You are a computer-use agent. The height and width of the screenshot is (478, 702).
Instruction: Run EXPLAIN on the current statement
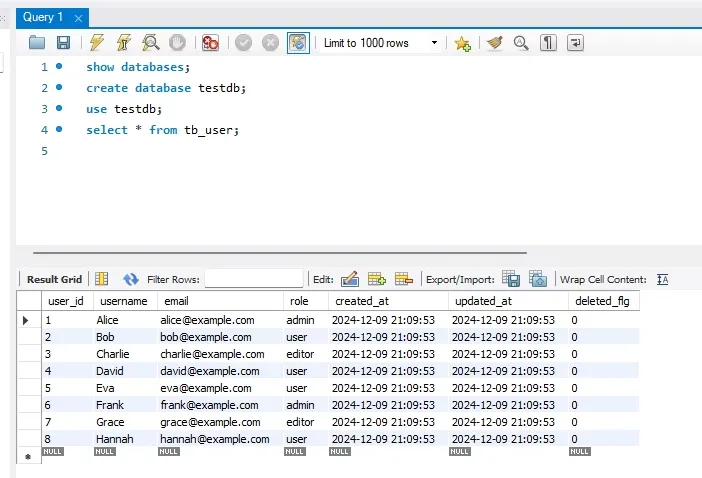pos(151,43)
